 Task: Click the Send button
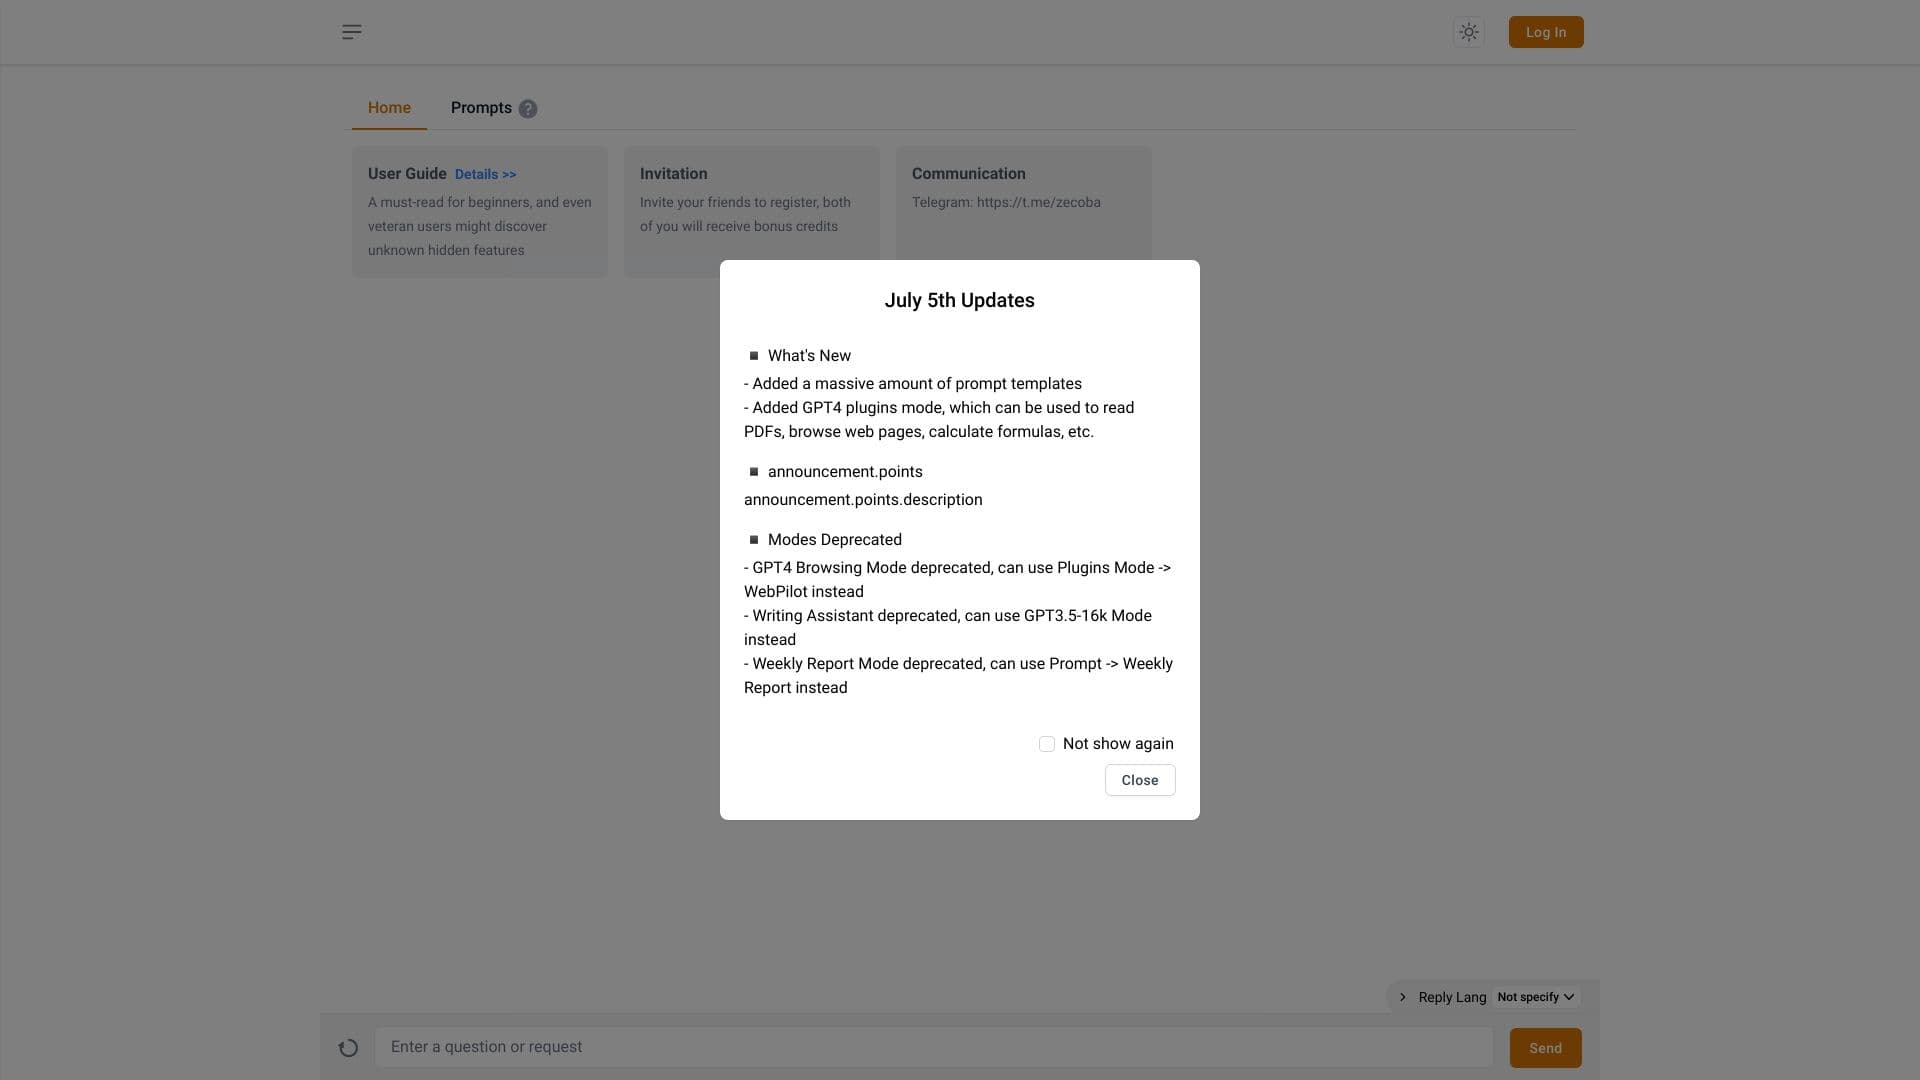pyautogui.click(x=1545, y=1047)
